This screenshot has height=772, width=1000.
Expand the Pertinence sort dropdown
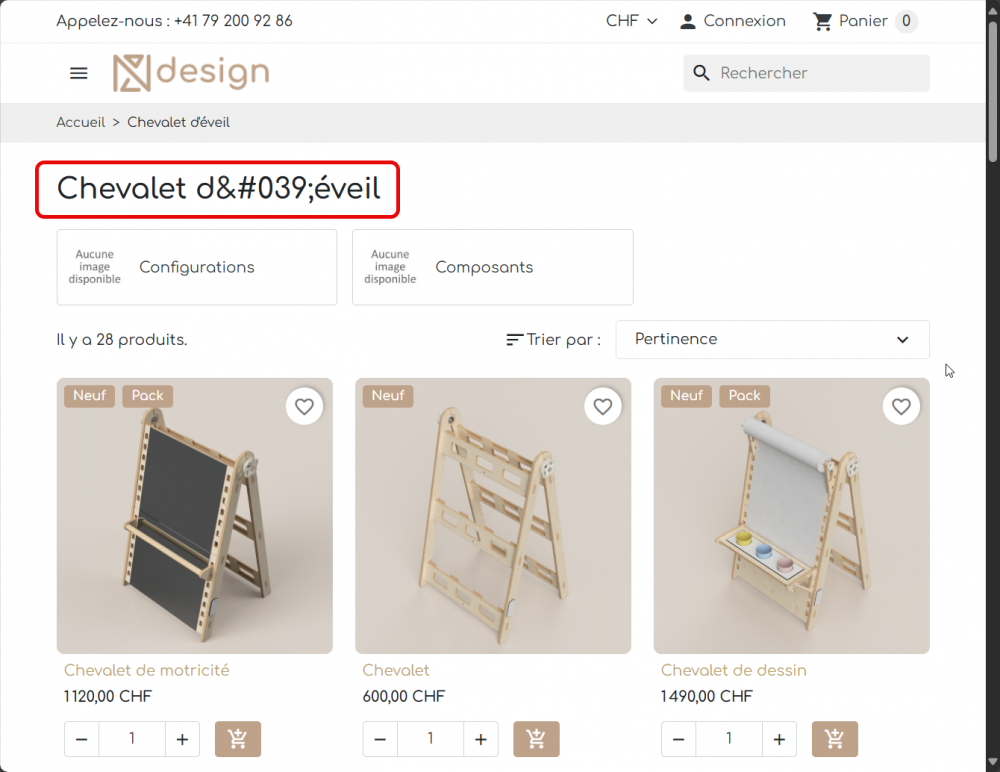pos(772,339)
